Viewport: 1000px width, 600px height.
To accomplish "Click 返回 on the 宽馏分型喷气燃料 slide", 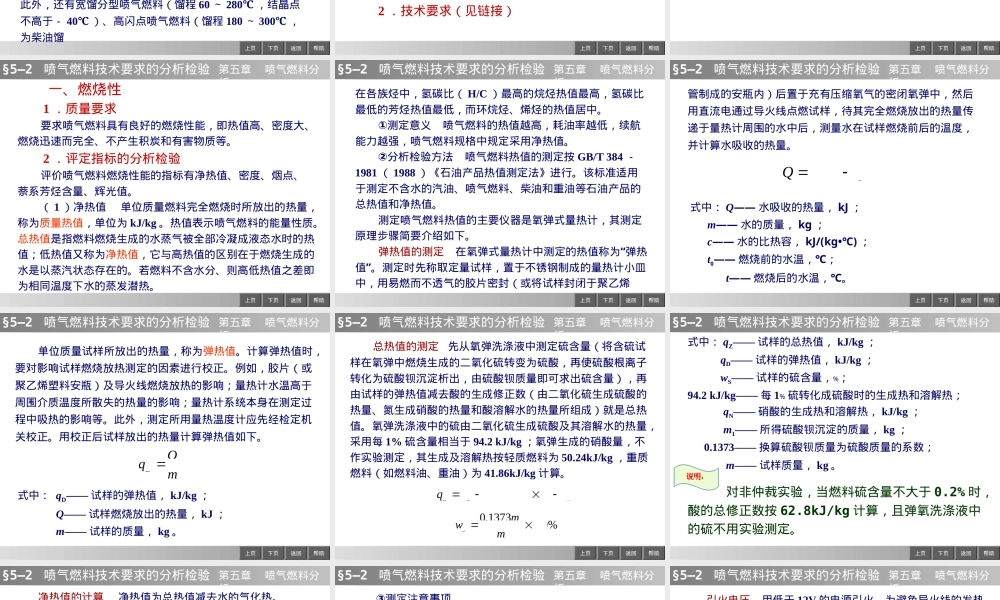I will (296, 48).
